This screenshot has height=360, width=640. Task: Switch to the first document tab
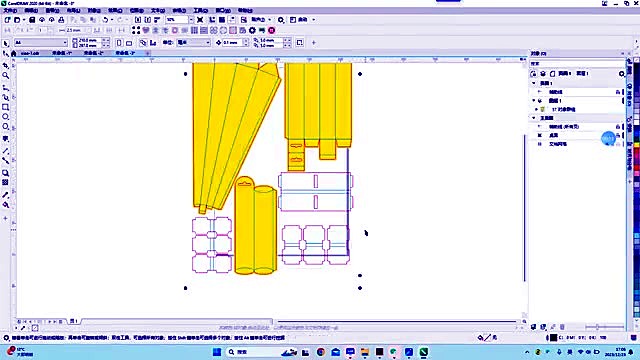(x=30, y=53)
